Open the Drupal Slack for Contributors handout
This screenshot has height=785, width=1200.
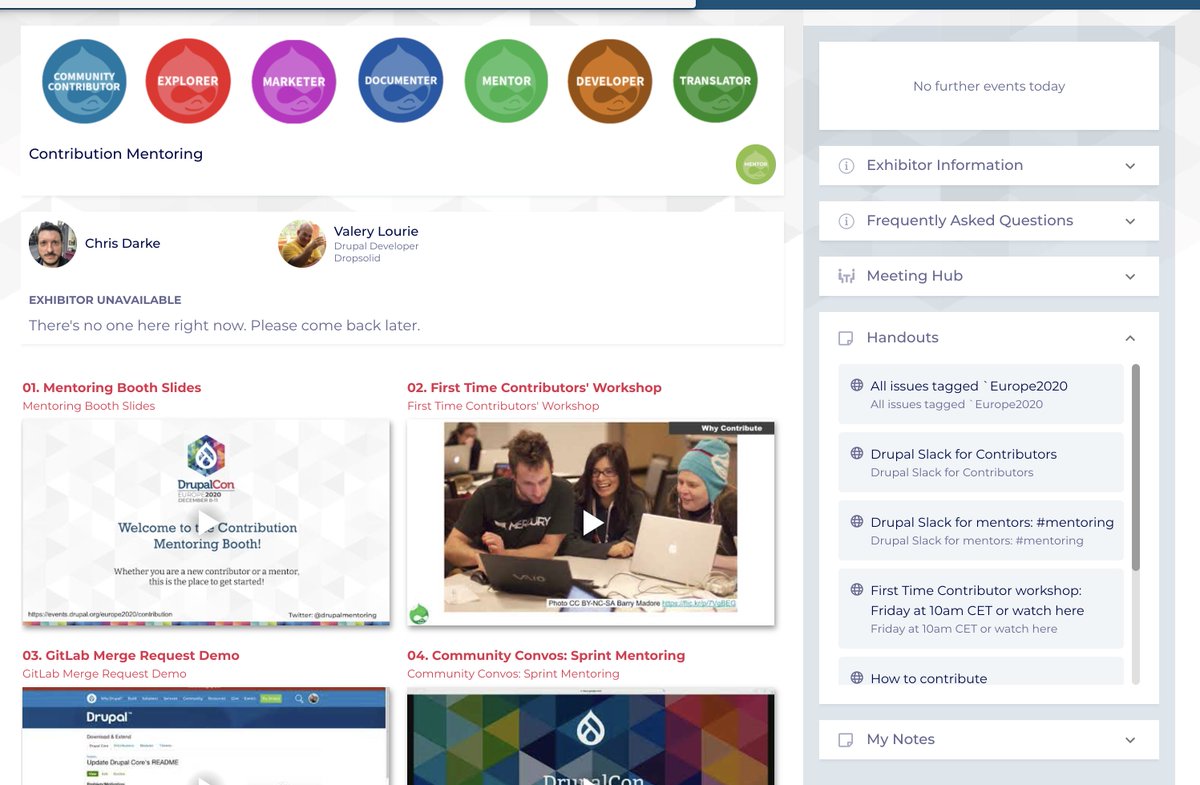981,462
